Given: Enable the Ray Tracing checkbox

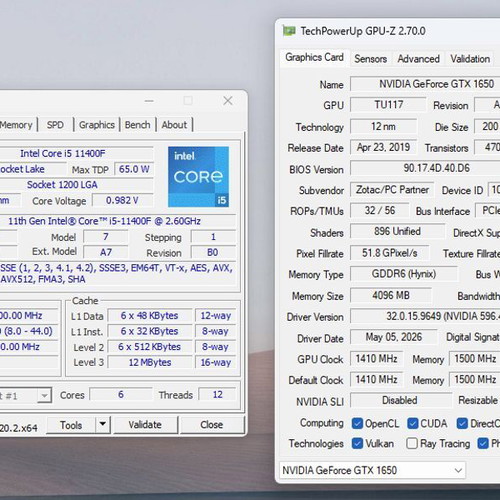Looking at the screenshot, I should point(412,443).
